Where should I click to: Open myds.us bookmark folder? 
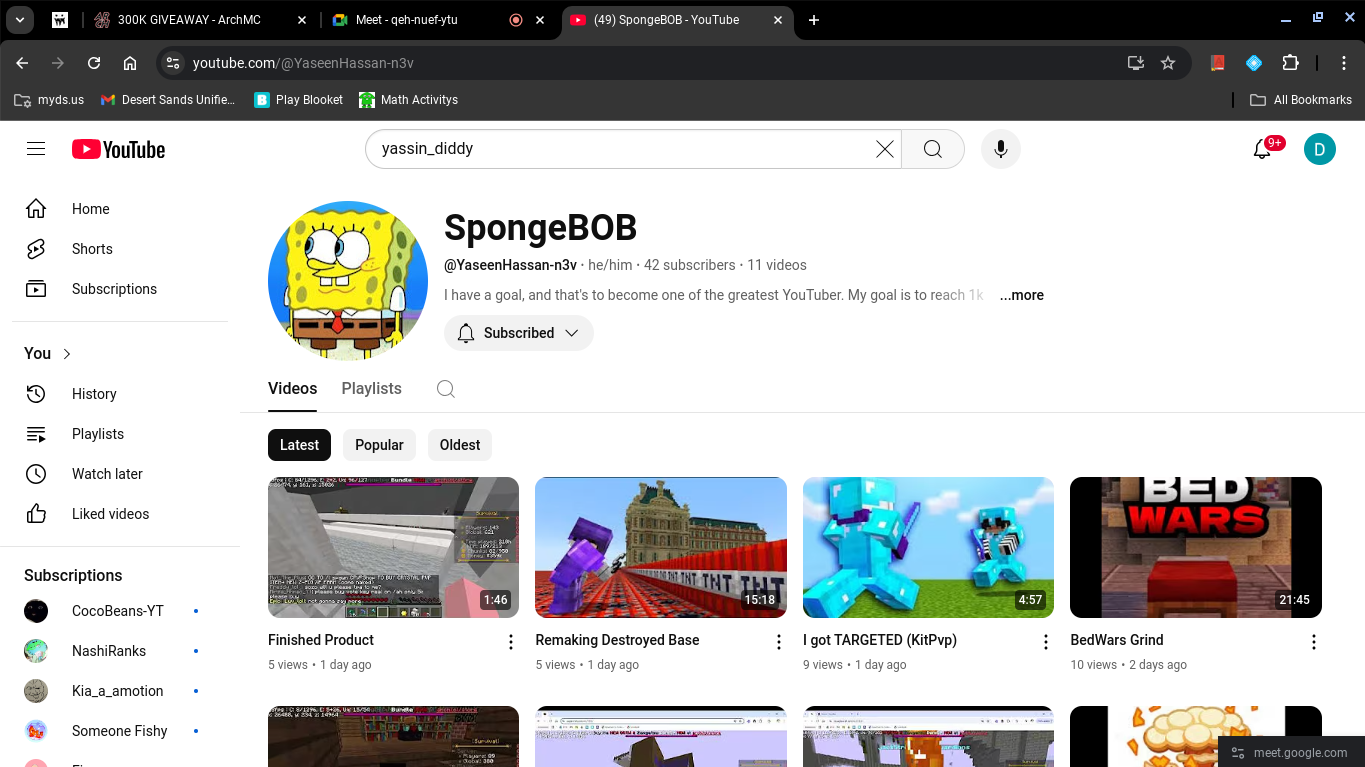coord(49,100)
